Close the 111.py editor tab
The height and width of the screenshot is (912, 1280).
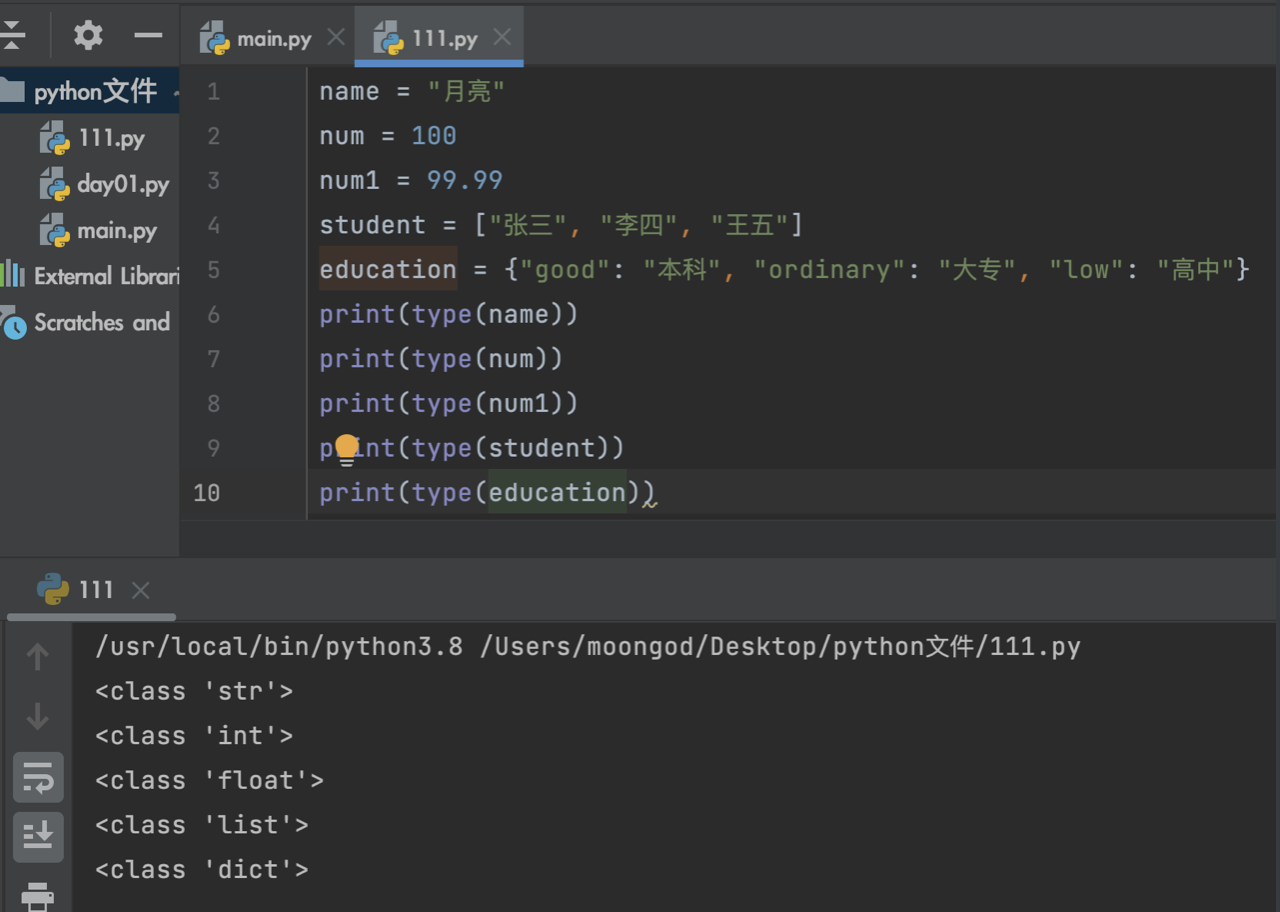502,37
